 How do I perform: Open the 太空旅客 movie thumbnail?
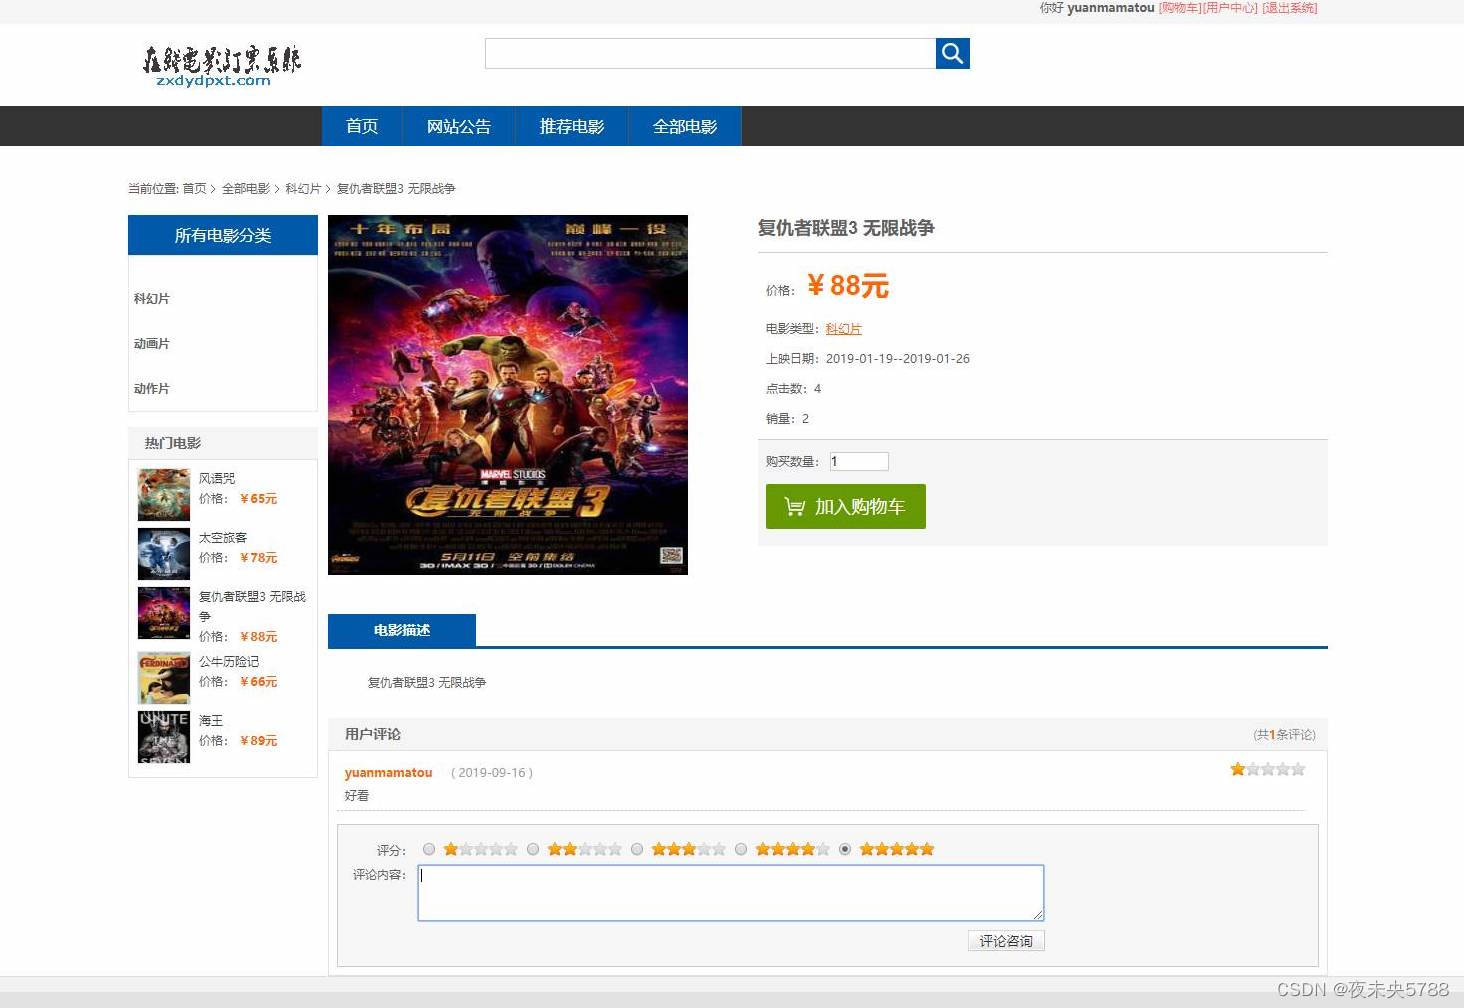(x=164, y=554)
